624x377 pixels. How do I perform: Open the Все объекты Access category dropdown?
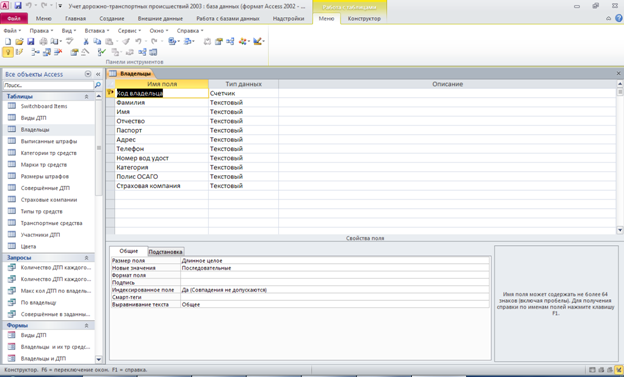click(88, 74)
